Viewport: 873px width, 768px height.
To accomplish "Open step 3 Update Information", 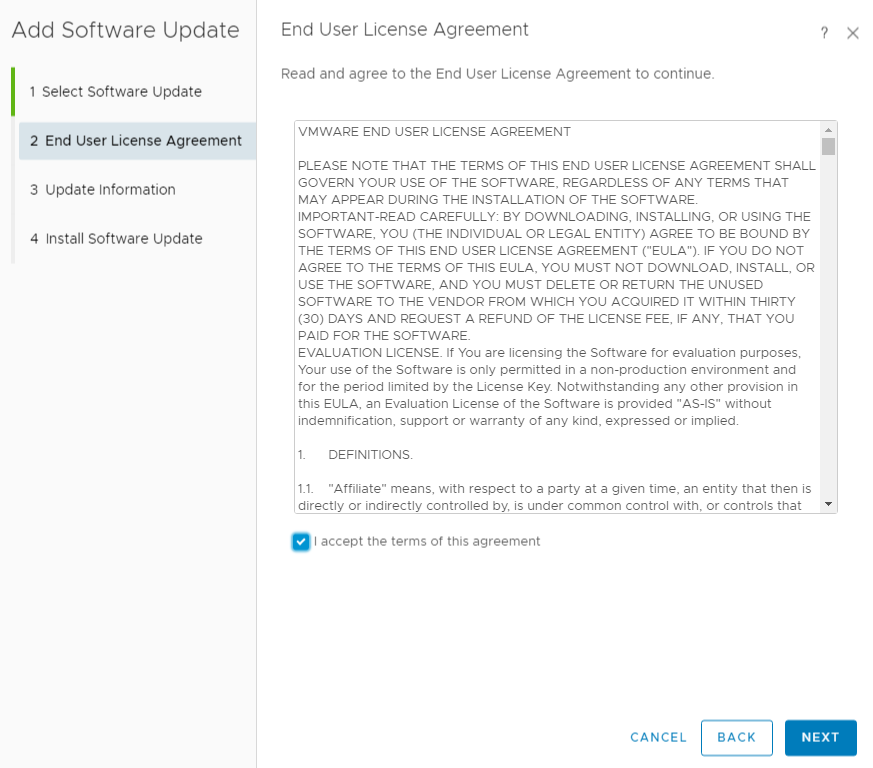I will coord(103,190).
